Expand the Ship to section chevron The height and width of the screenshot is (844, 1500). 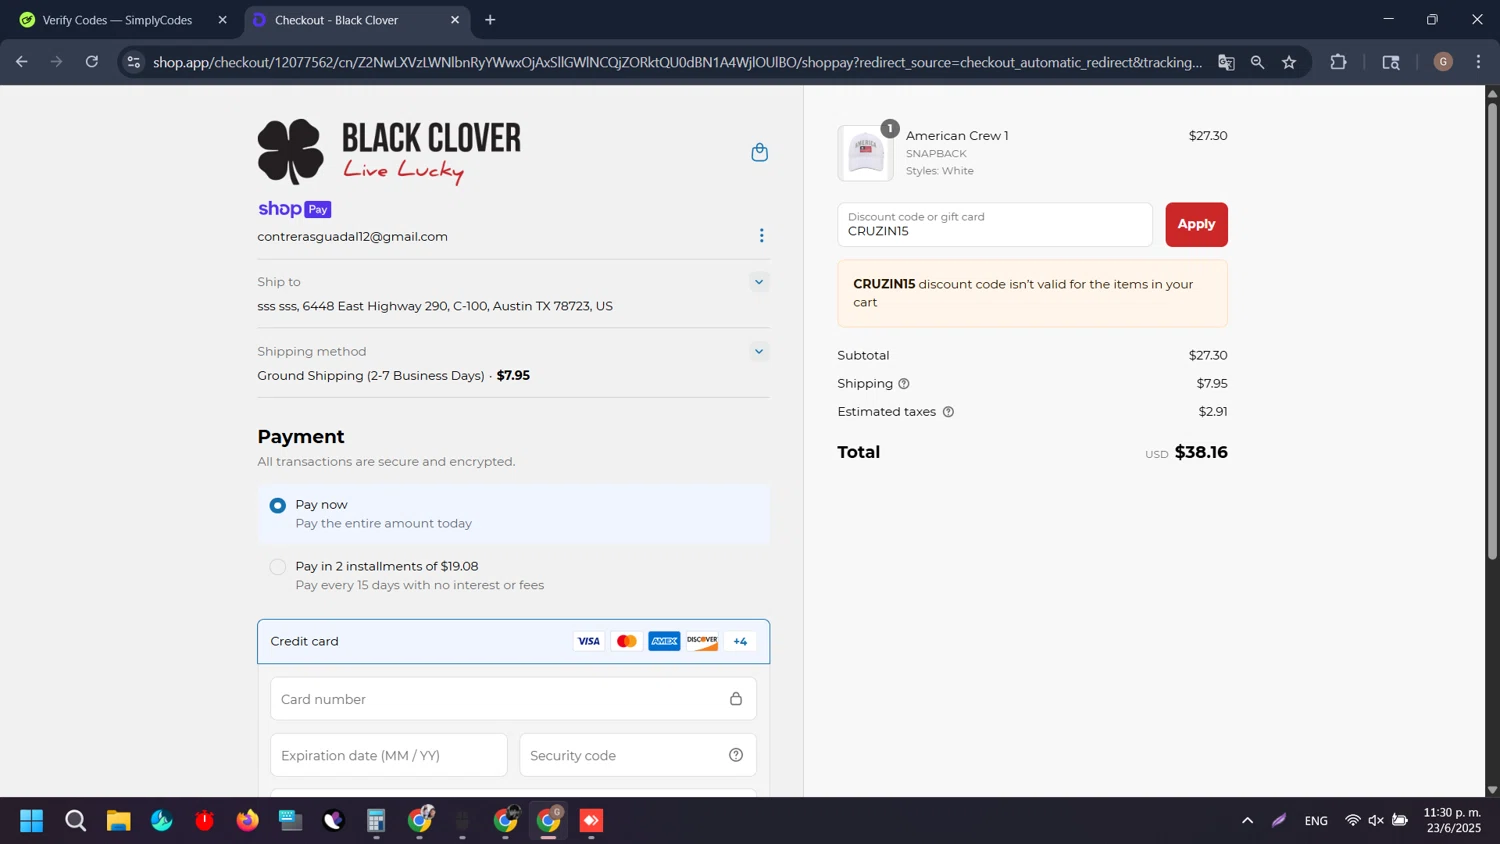[759, 282]
